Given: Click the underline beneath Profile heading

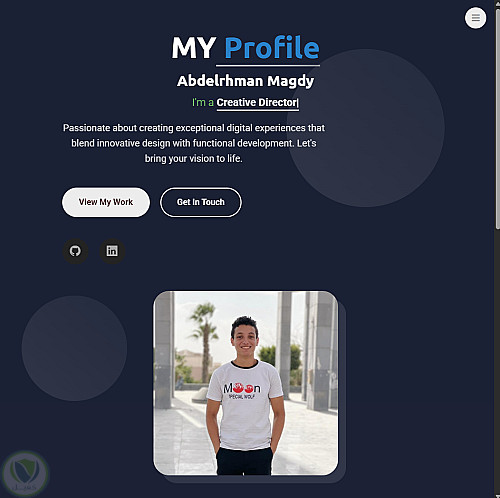Looking at the screenshot, I should click(268, 66).
